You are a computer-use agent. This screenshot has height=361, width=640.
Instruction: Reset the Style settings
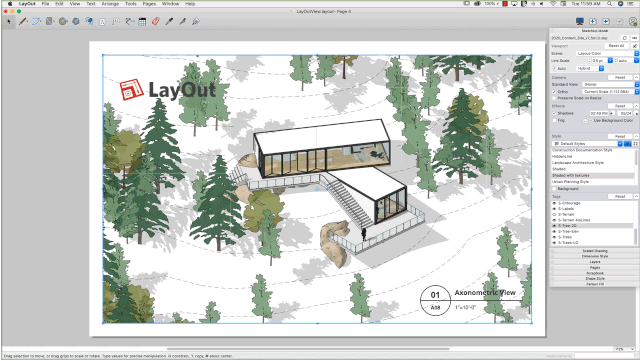coord(620,136)
